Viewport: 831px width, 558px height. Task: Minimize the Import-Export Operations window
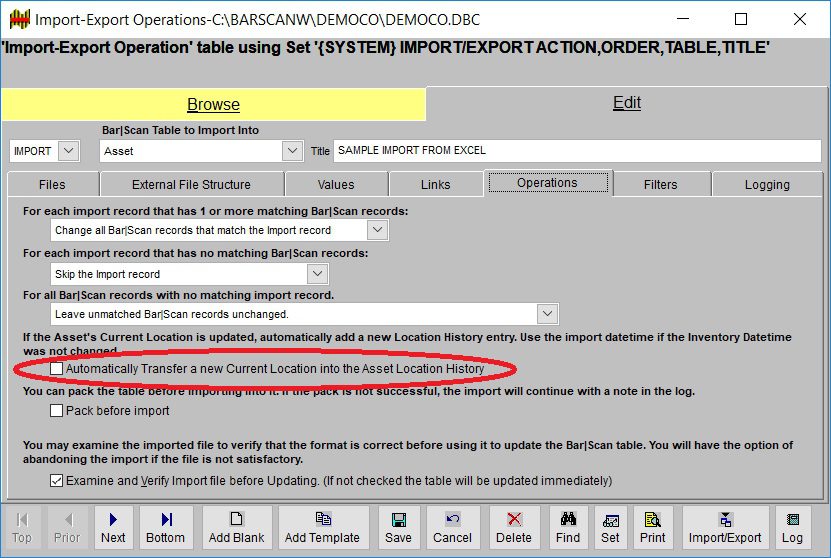[683, 20]
